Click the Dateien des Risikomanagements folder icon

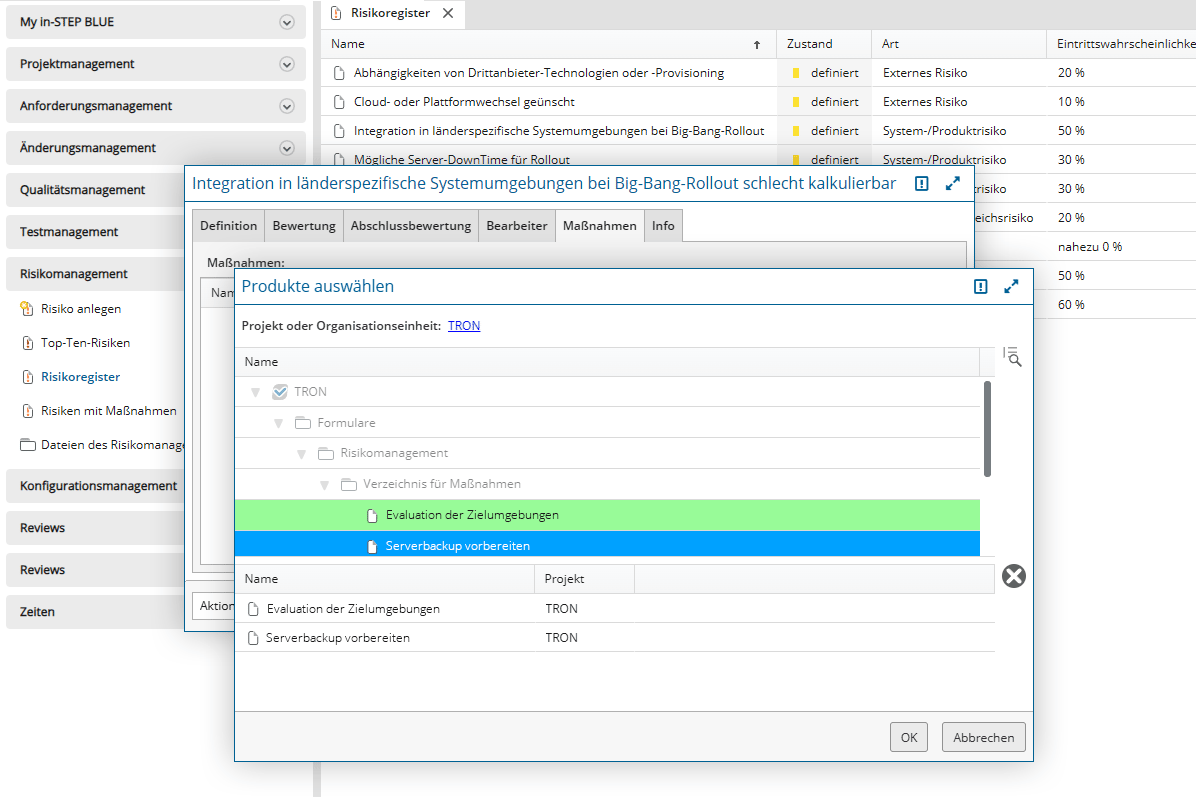click(x=27, y=445)
